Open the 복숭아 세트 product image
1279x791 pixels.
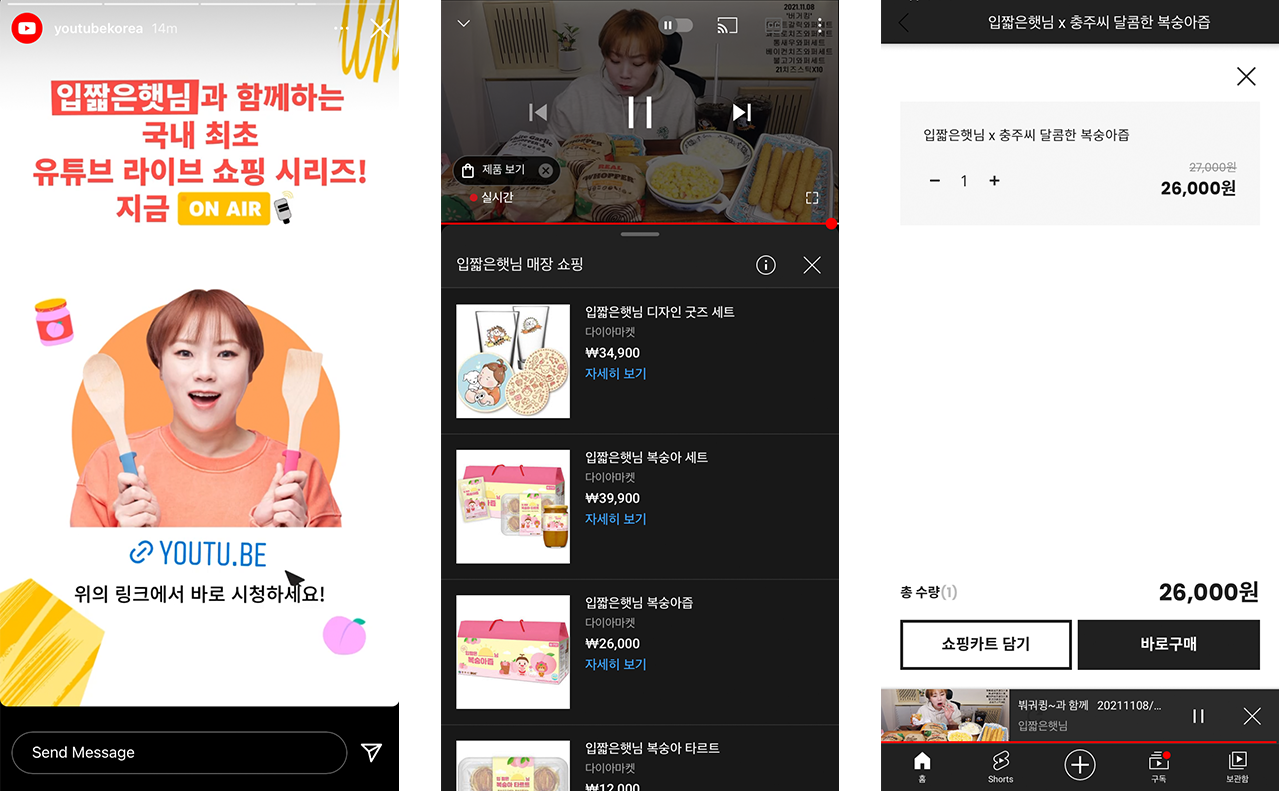pyautogui.click(x=513, y=506)
